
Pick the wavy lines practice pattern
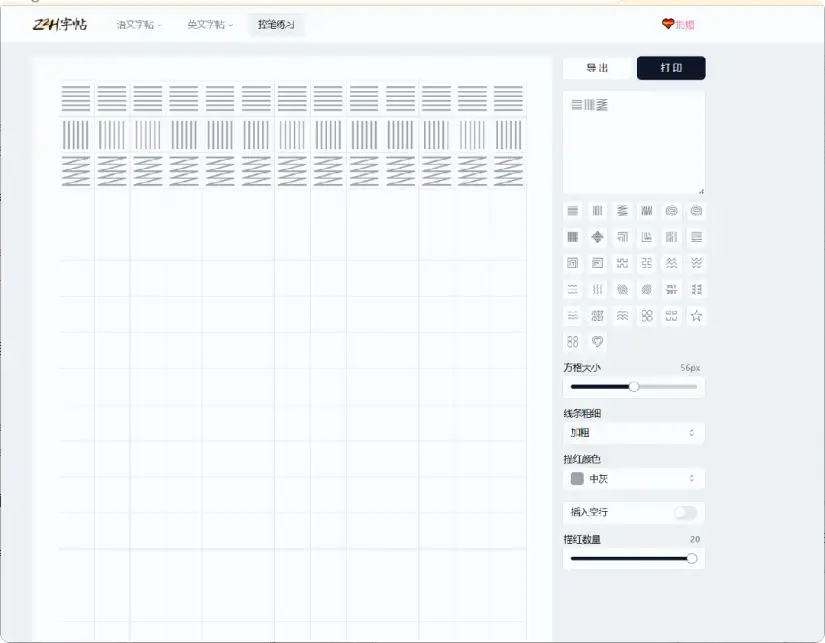673,263
